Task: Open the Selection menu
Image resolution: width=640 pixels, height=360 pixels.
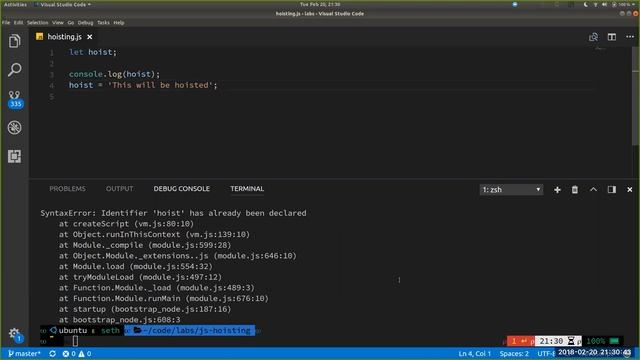Action: (x=38, y=23)
